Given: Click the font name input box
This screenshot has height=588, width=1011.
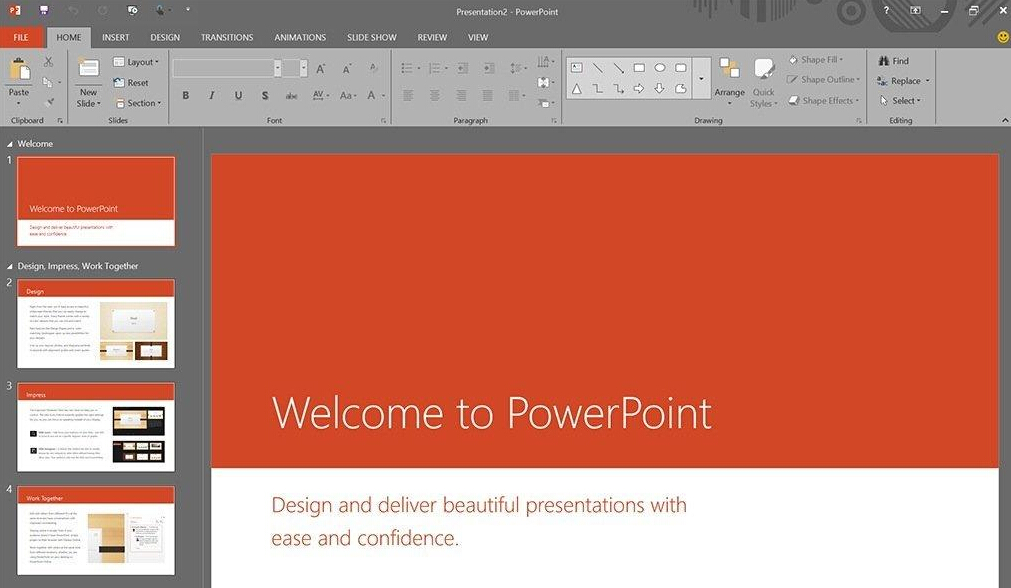Looking at the screenshot, I should [224, 68].
